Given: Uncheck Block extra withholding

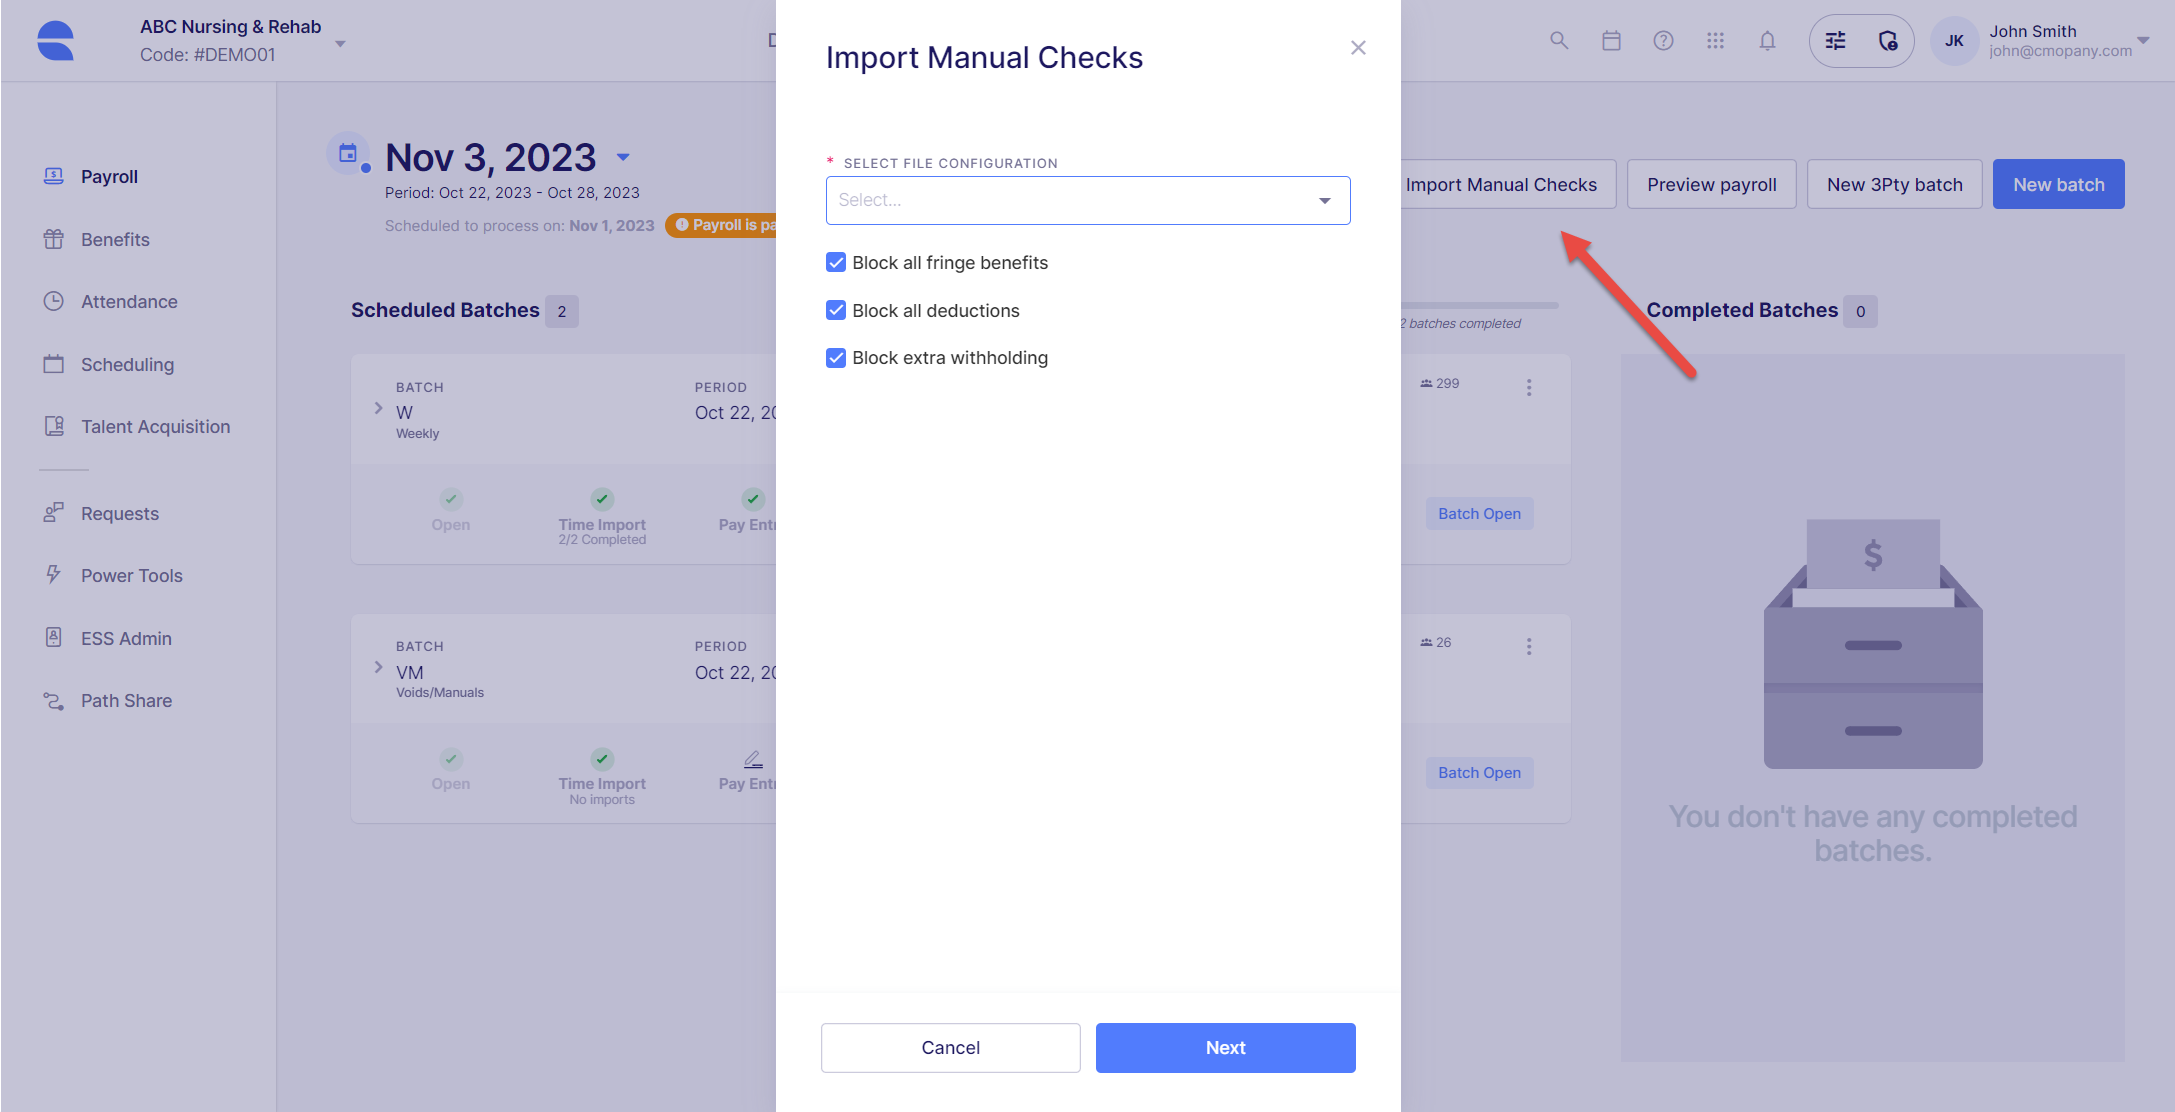Looking at the screenshot, I should pyautogui.click(x=836, y=358).
